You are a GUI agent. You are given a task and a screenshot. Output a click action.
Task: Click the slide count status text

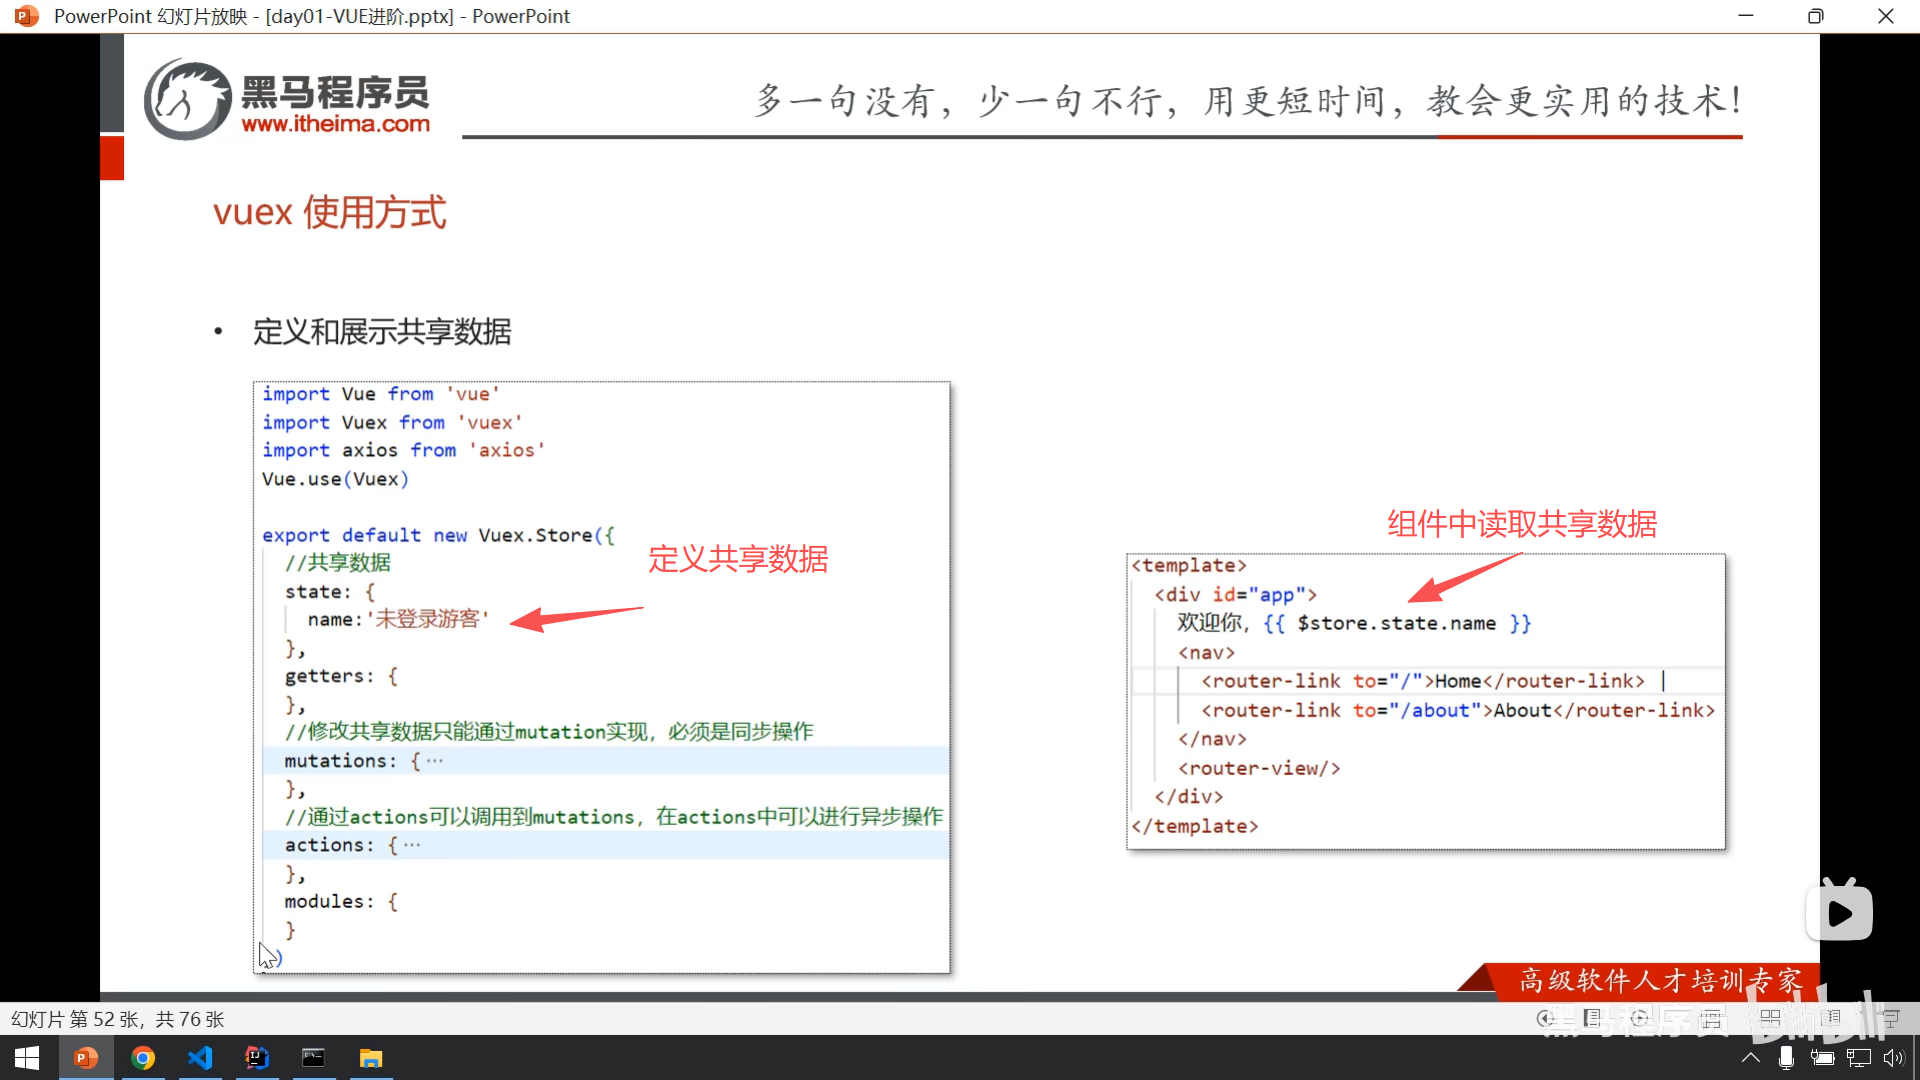tap(118, 1019)
